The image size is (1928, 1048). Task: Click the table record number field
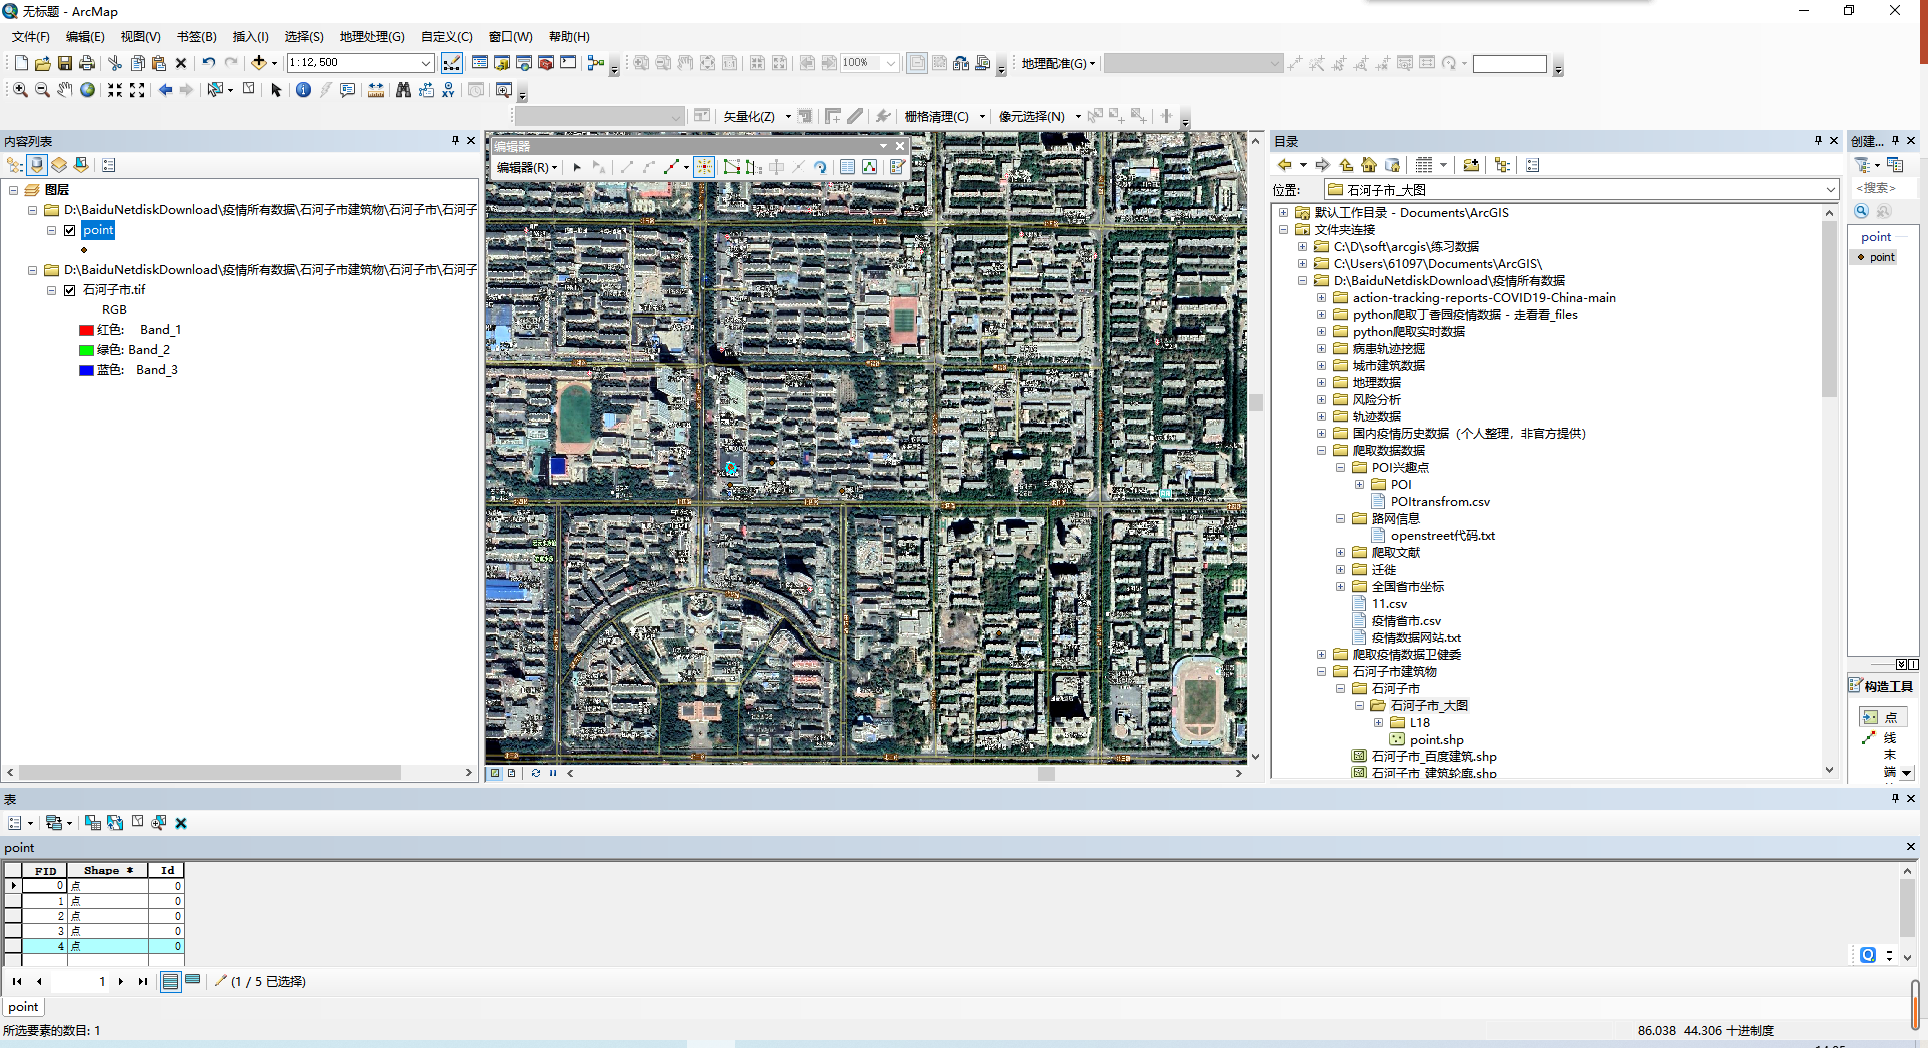click(x=80, y=981)
